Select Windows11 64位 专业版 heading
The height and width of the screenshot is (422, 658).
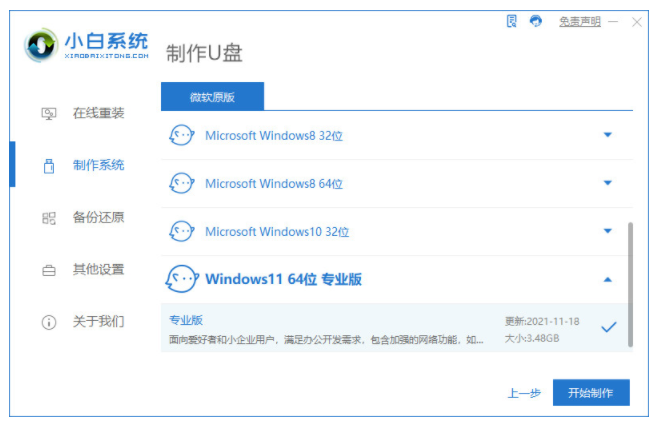pyautogui.click(x=283, y=279)
